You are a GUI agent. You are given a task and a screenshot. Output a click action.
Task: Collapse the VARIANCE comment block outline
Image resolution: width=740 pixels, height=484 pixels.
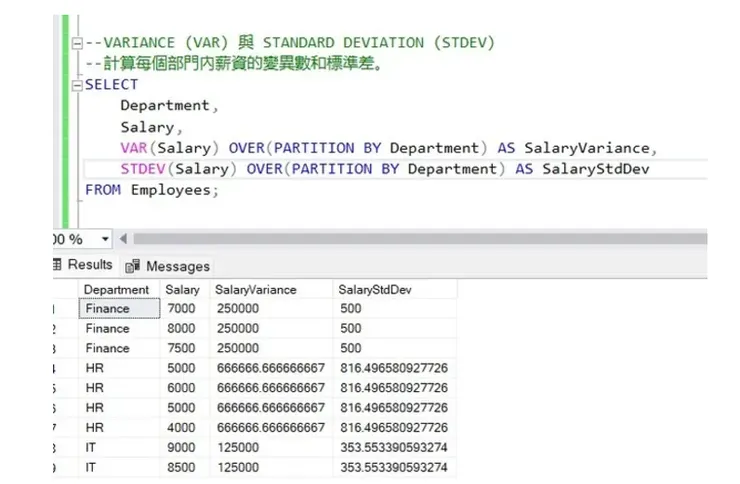77,44
